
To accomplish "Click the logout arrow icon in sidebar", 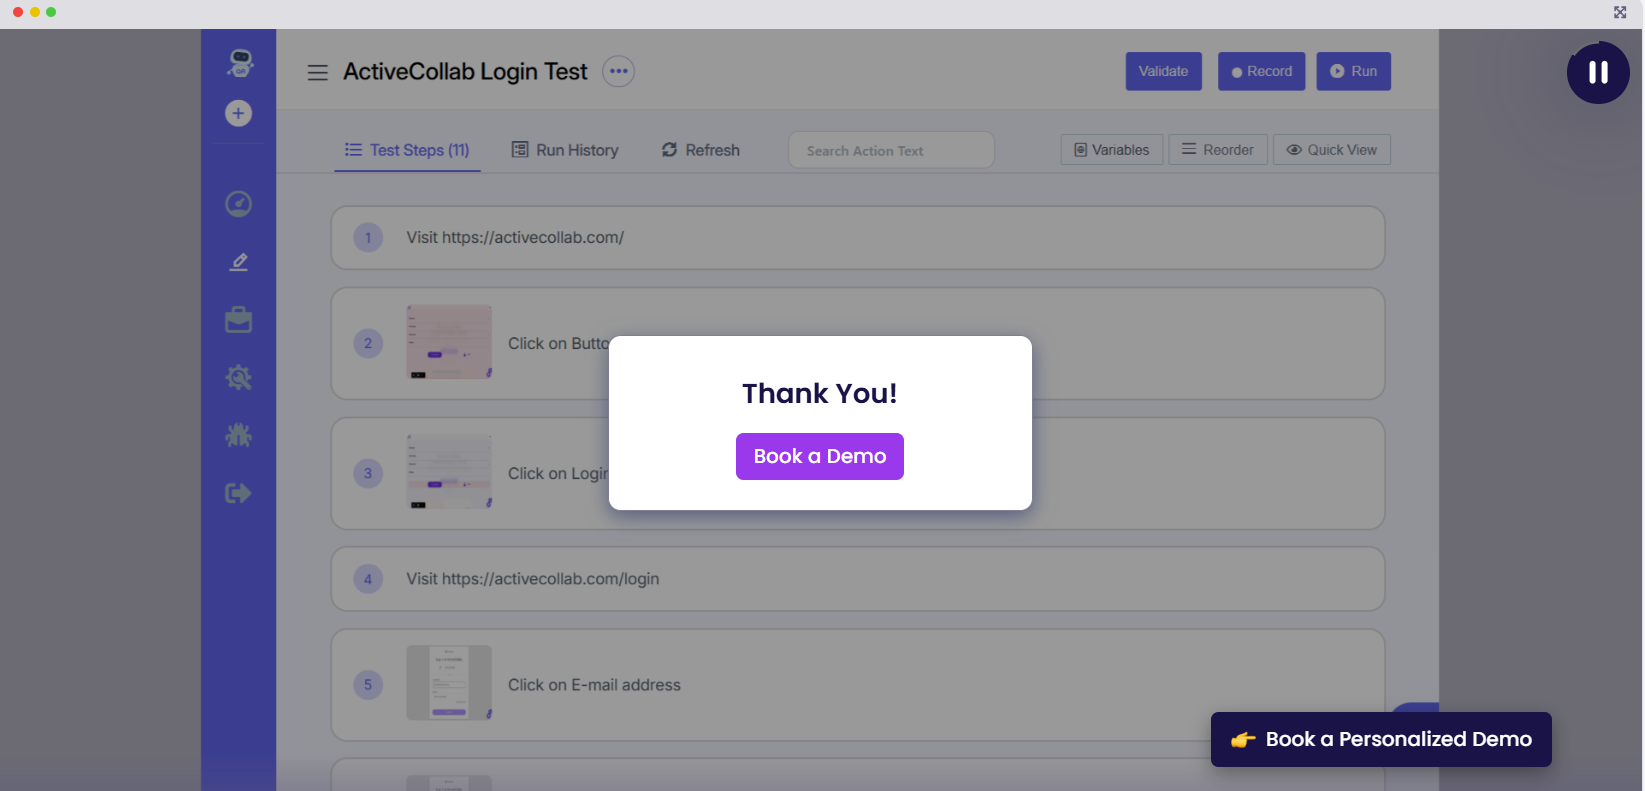I will (x=238, y=493).
